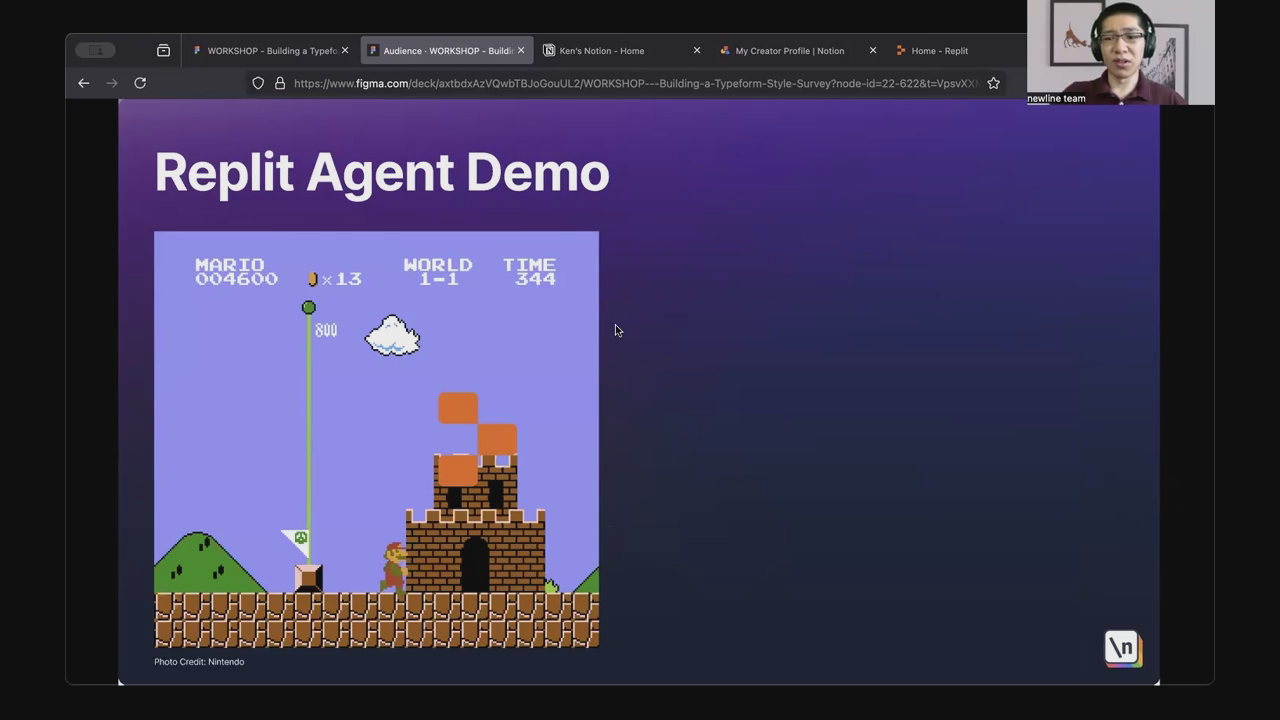1280x720 pixels.
Task: Close the Ken's Notion - Home tab
Action: (697, 50)
